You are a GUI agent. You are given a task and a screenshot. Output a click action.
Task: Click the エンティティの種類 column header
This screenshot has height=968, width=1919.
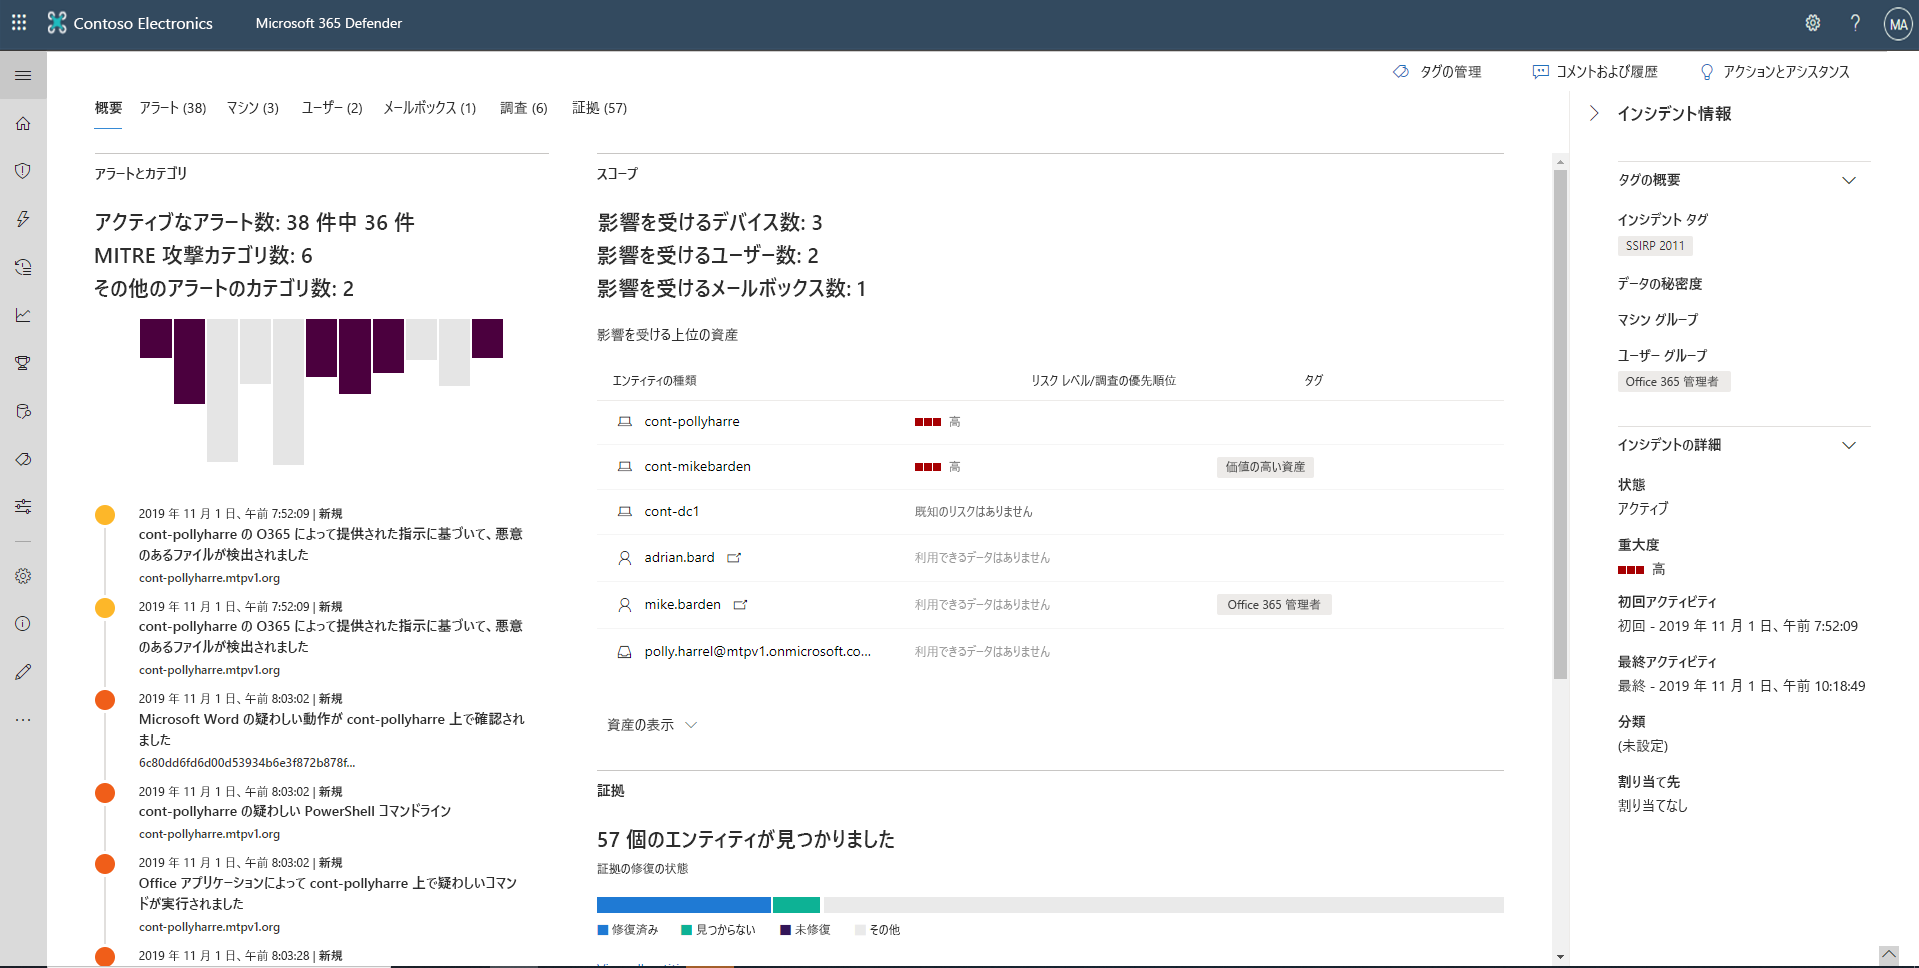[654, 381]
